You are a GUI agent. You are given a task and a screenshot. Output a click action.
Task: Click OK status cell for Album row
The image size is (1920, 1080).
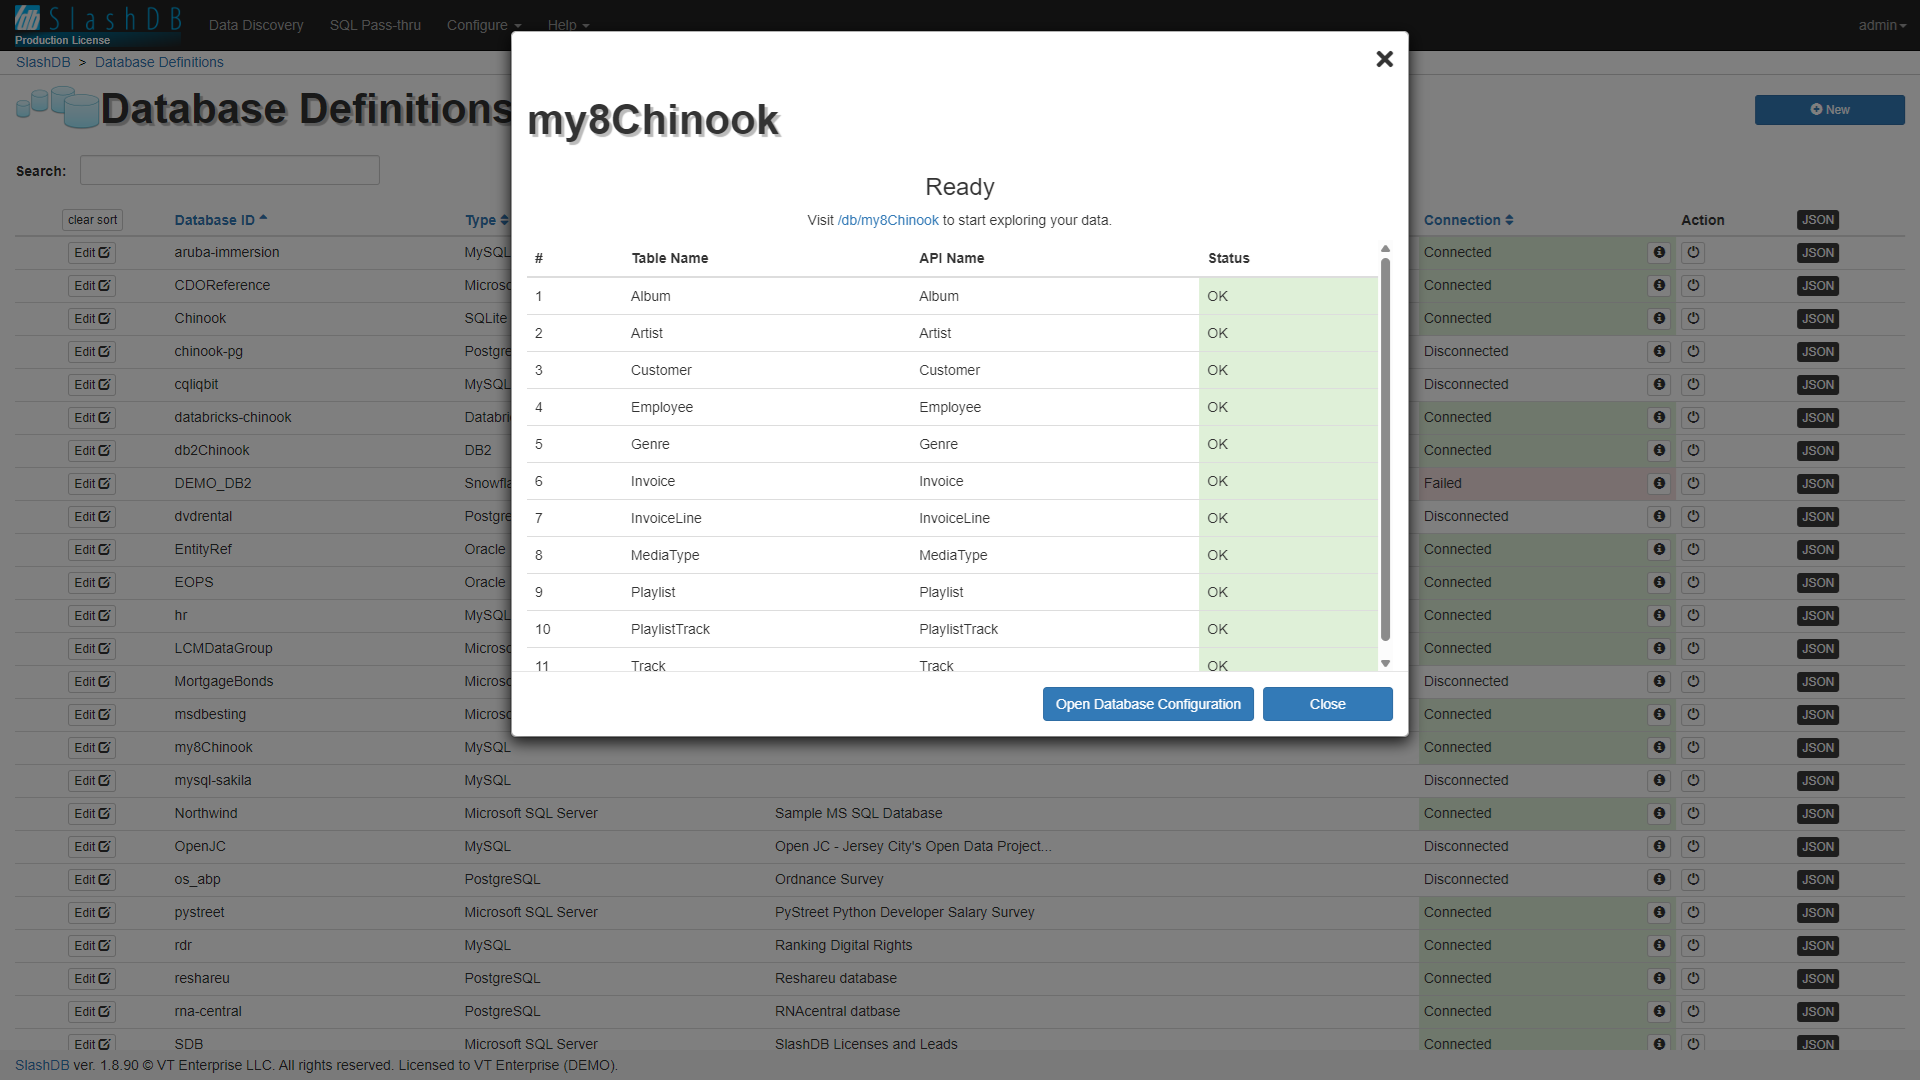[1288, 296]
